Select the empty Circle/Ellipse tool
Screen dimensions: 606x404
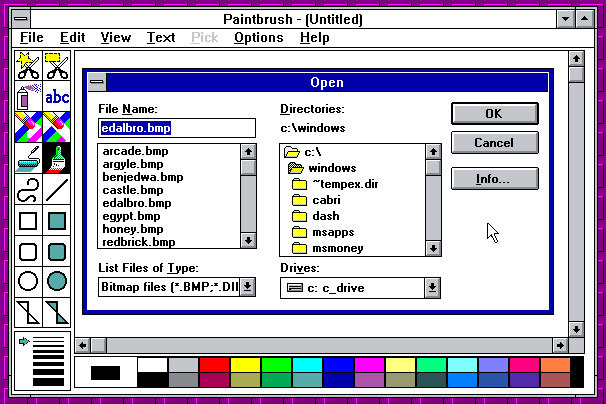(29, 281)
